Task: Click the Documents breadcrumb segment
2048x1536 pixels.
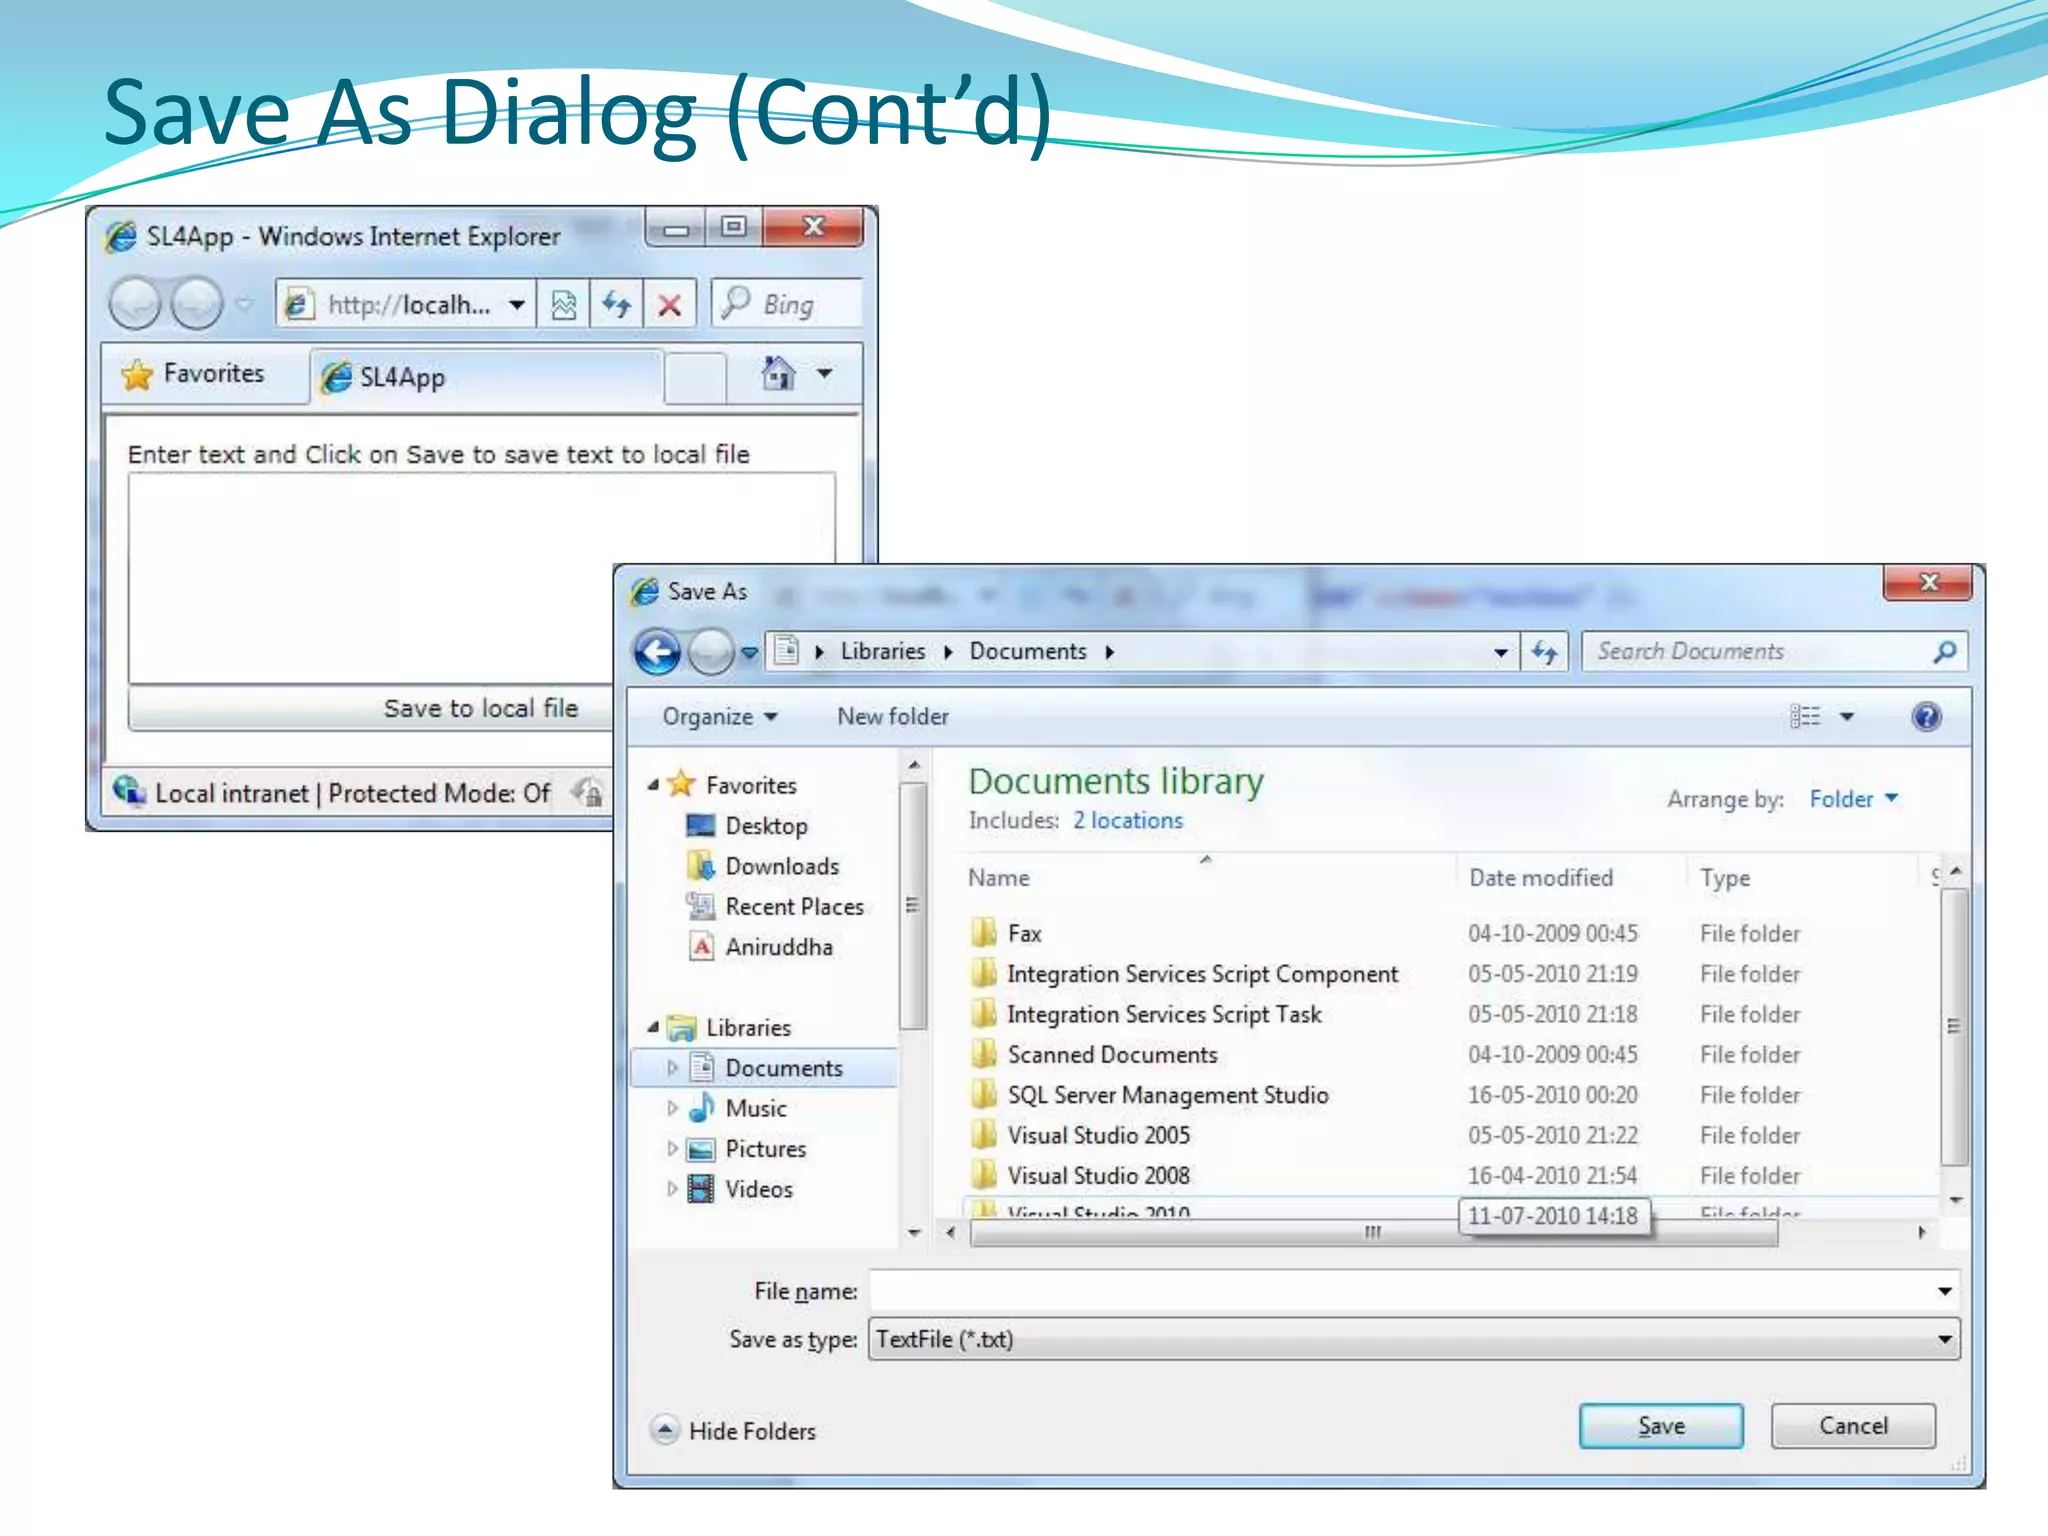Action: 1028,652
